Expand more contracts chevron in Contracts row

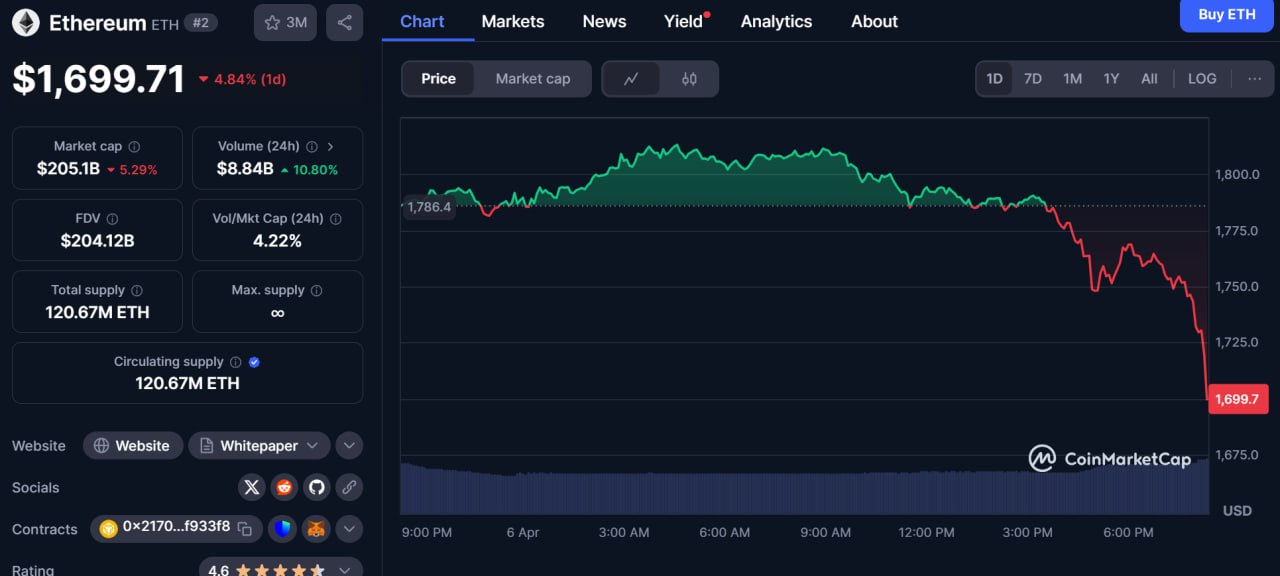point(349,529)
